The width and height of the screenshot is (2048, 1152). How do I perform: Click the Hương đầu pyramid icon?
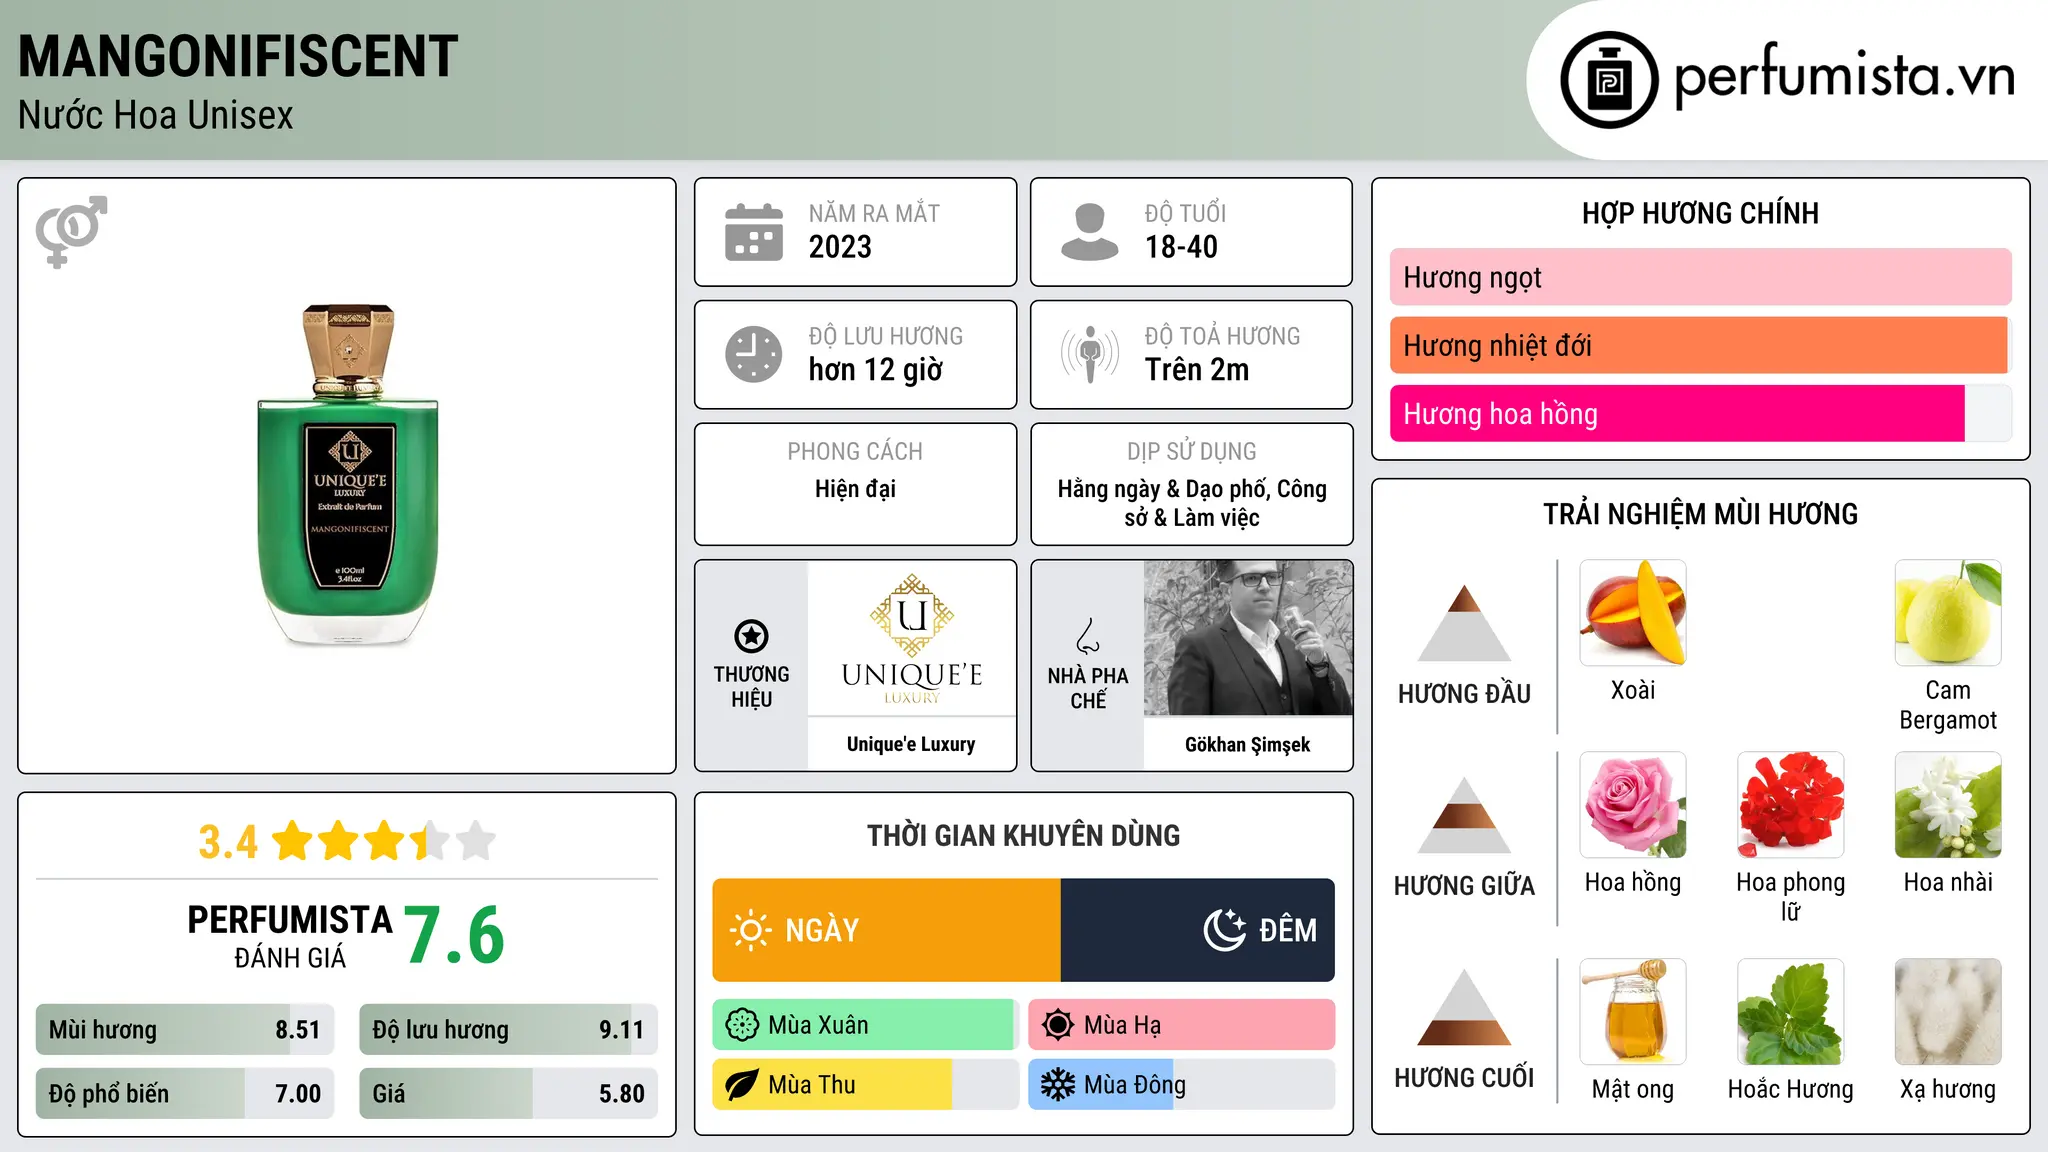point(1464,623)
